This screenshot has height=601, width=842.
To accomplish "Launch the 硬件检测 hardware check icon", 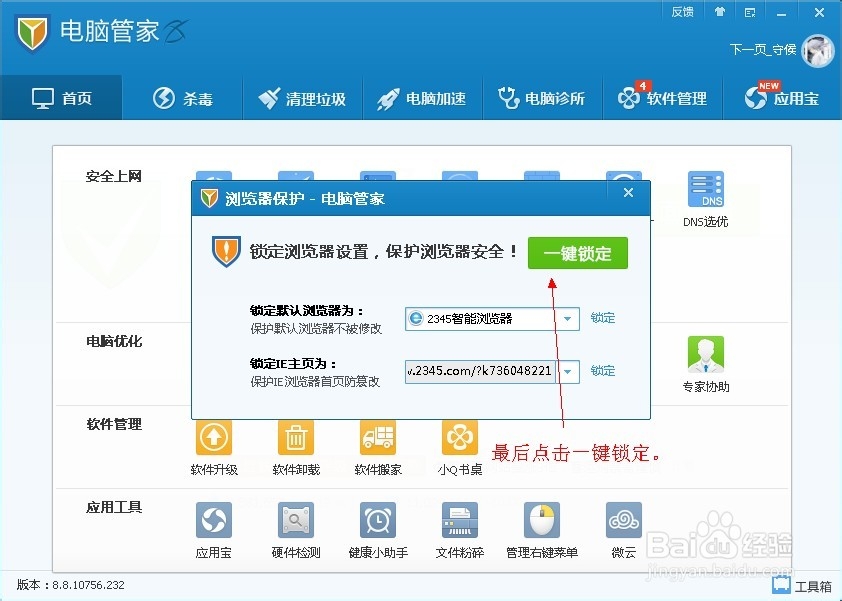I will tap(296, 520).
